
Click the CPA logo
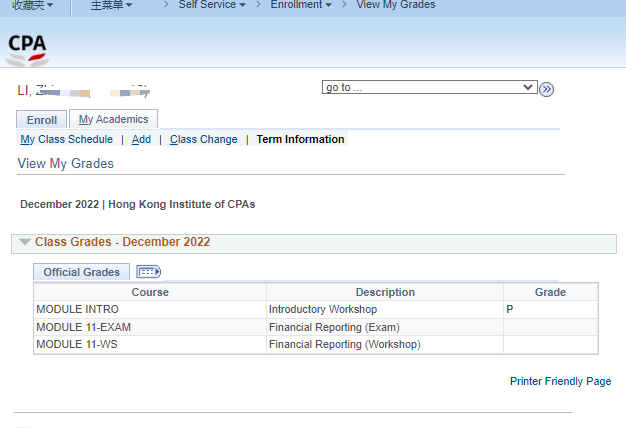point(27,49)
